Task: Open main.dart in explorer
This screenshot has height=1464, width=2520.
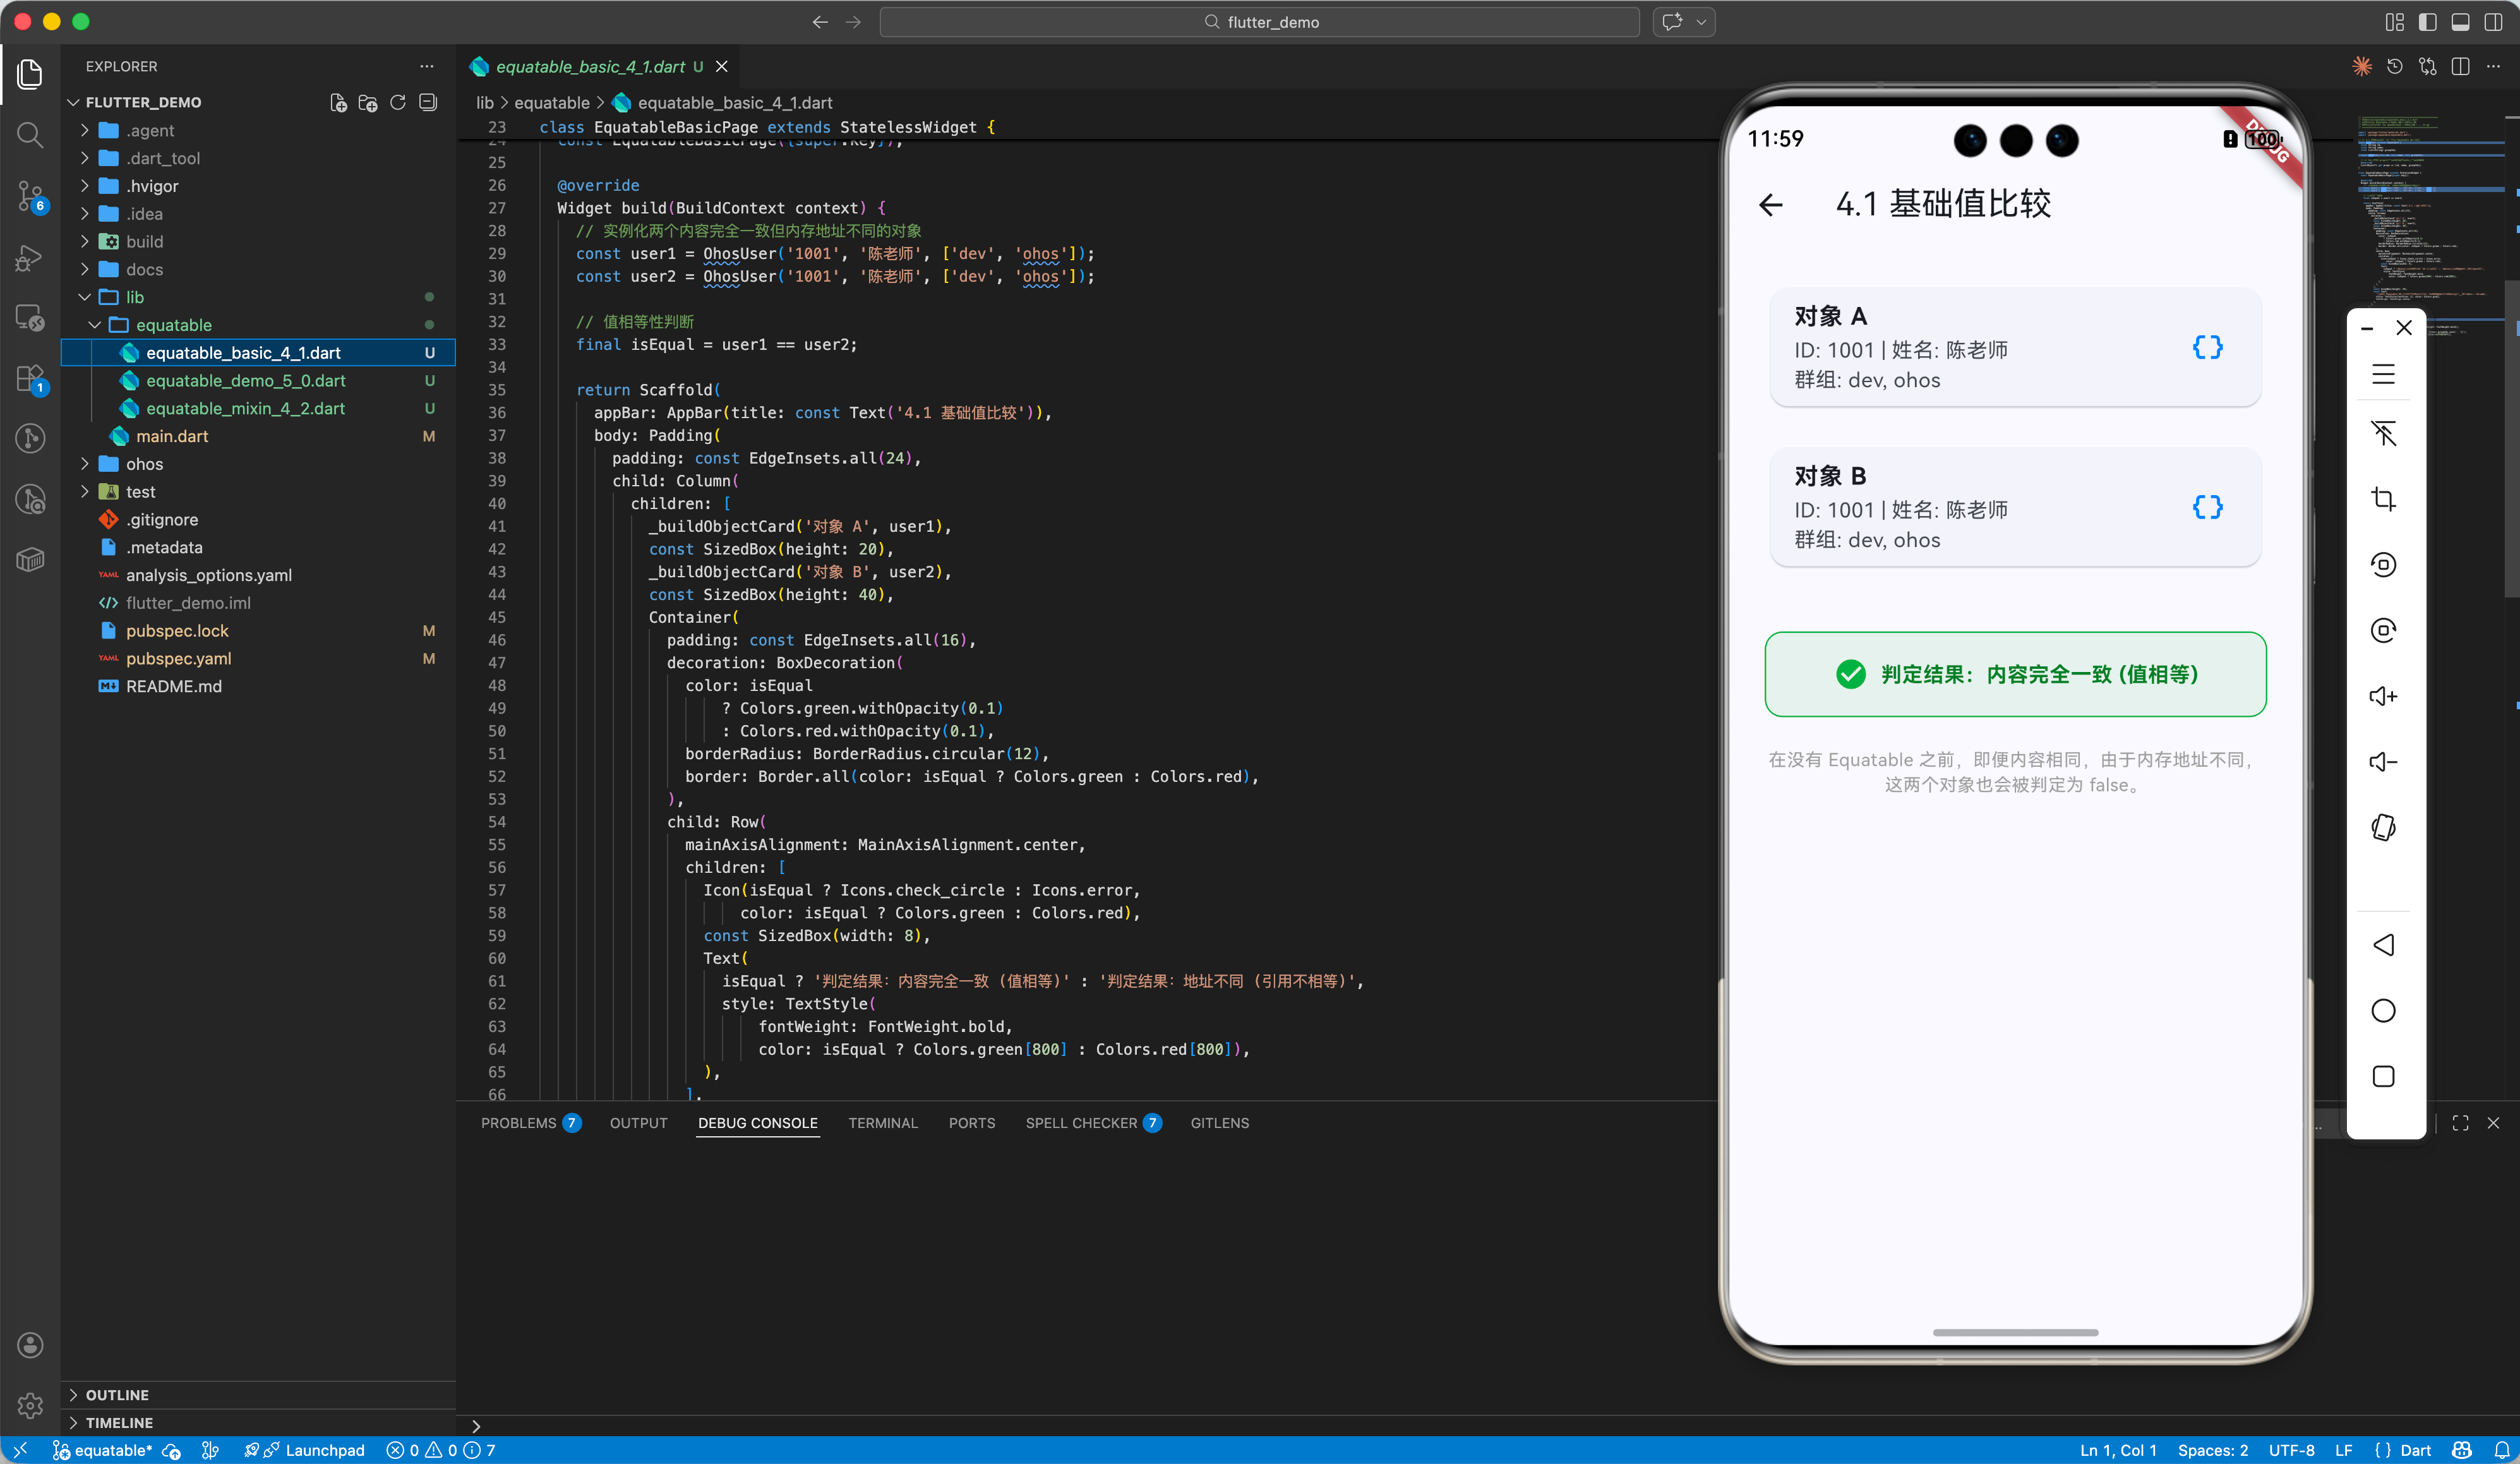Action: 172,436
